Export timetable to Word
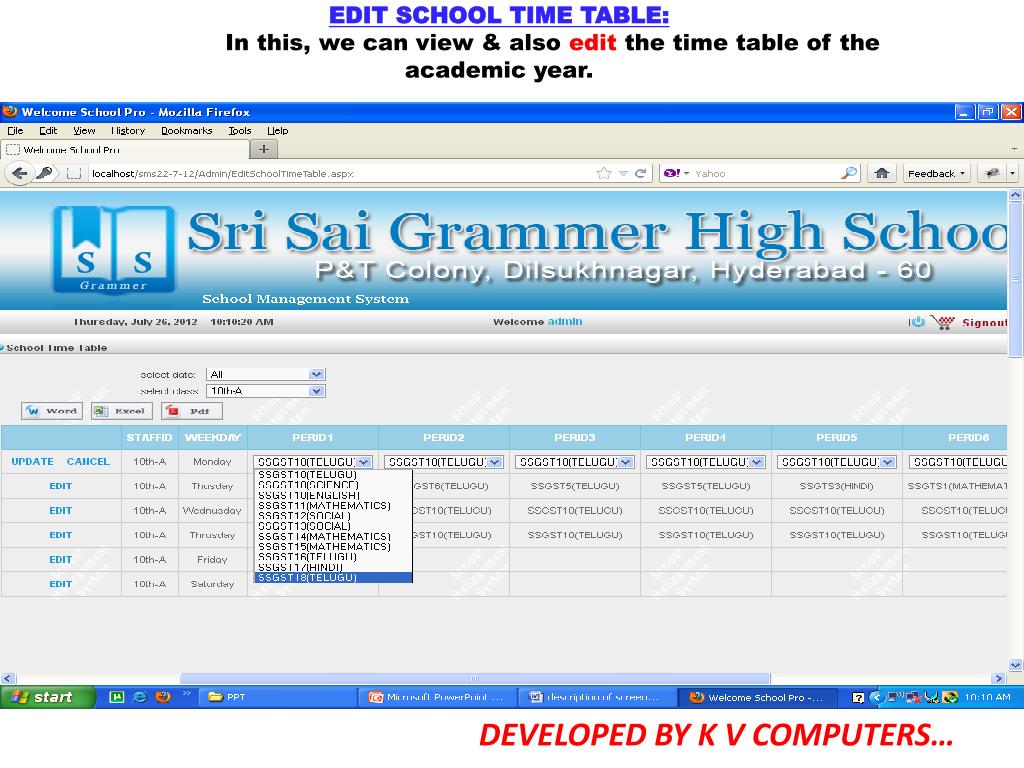The image size is (1024, 768). point(52,411)
